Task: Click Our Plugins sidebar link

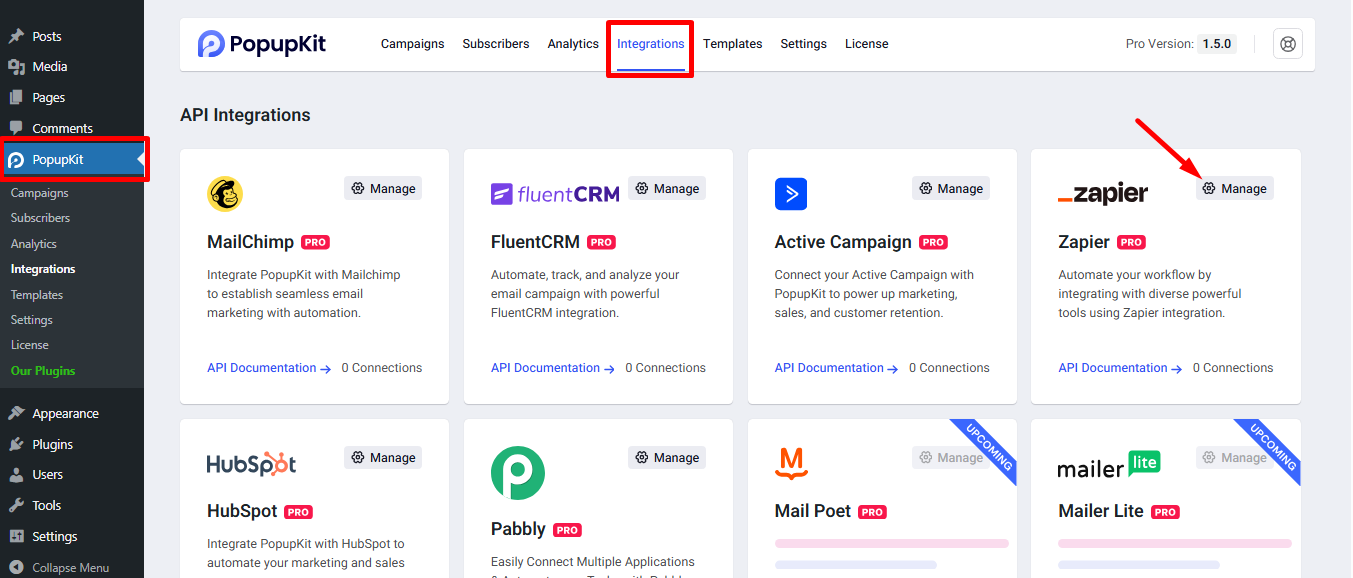Action: 43,371
